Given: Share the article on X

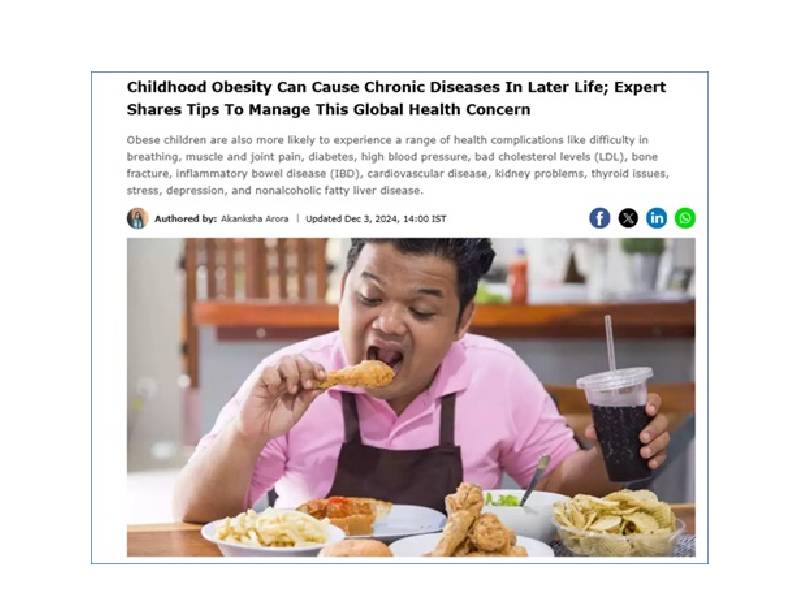Looking at the screenshot, I should pyautogui.click(x=628, y=218).
